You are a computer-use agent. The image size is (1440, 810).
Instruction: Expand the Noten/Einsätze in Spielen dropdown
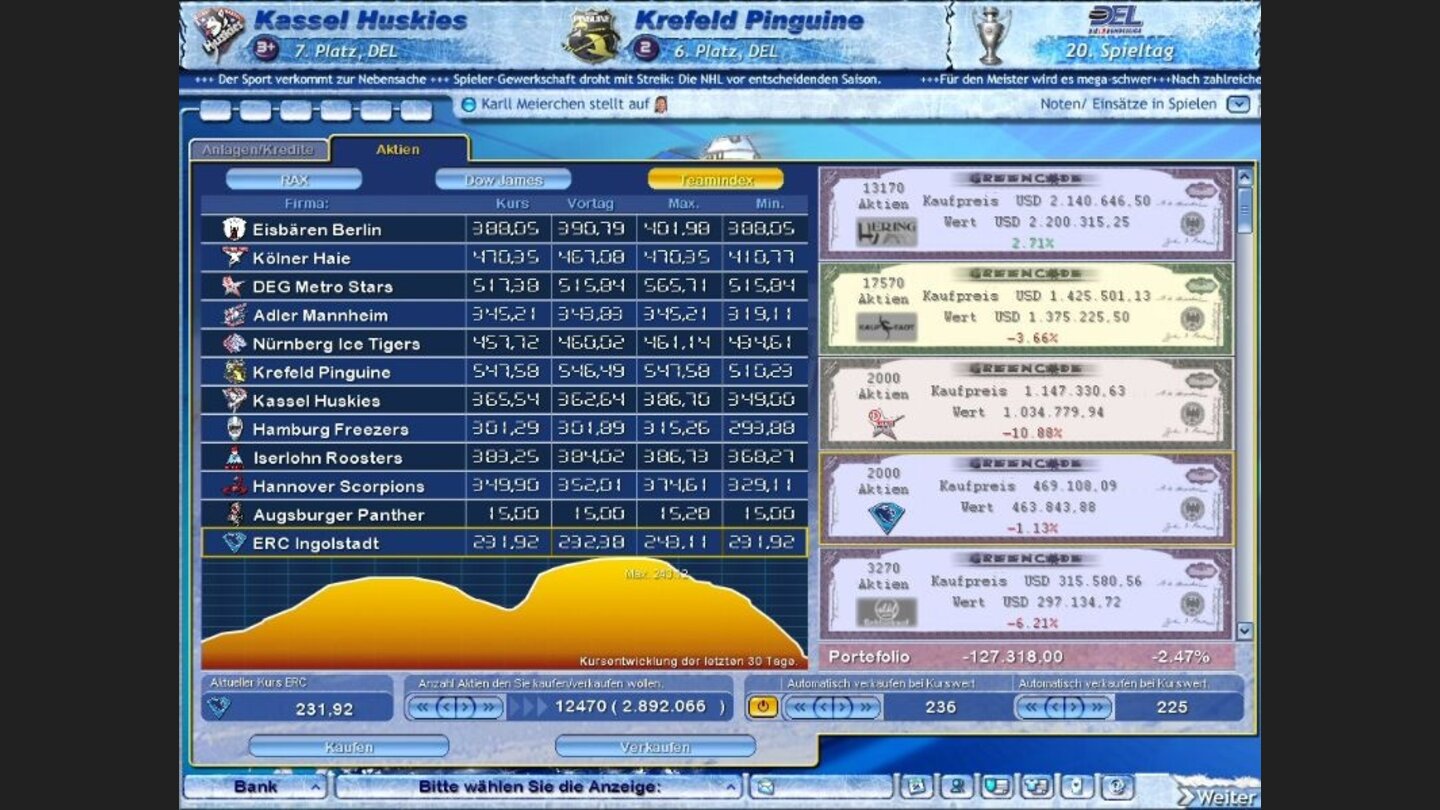(x=1238, y=104)
